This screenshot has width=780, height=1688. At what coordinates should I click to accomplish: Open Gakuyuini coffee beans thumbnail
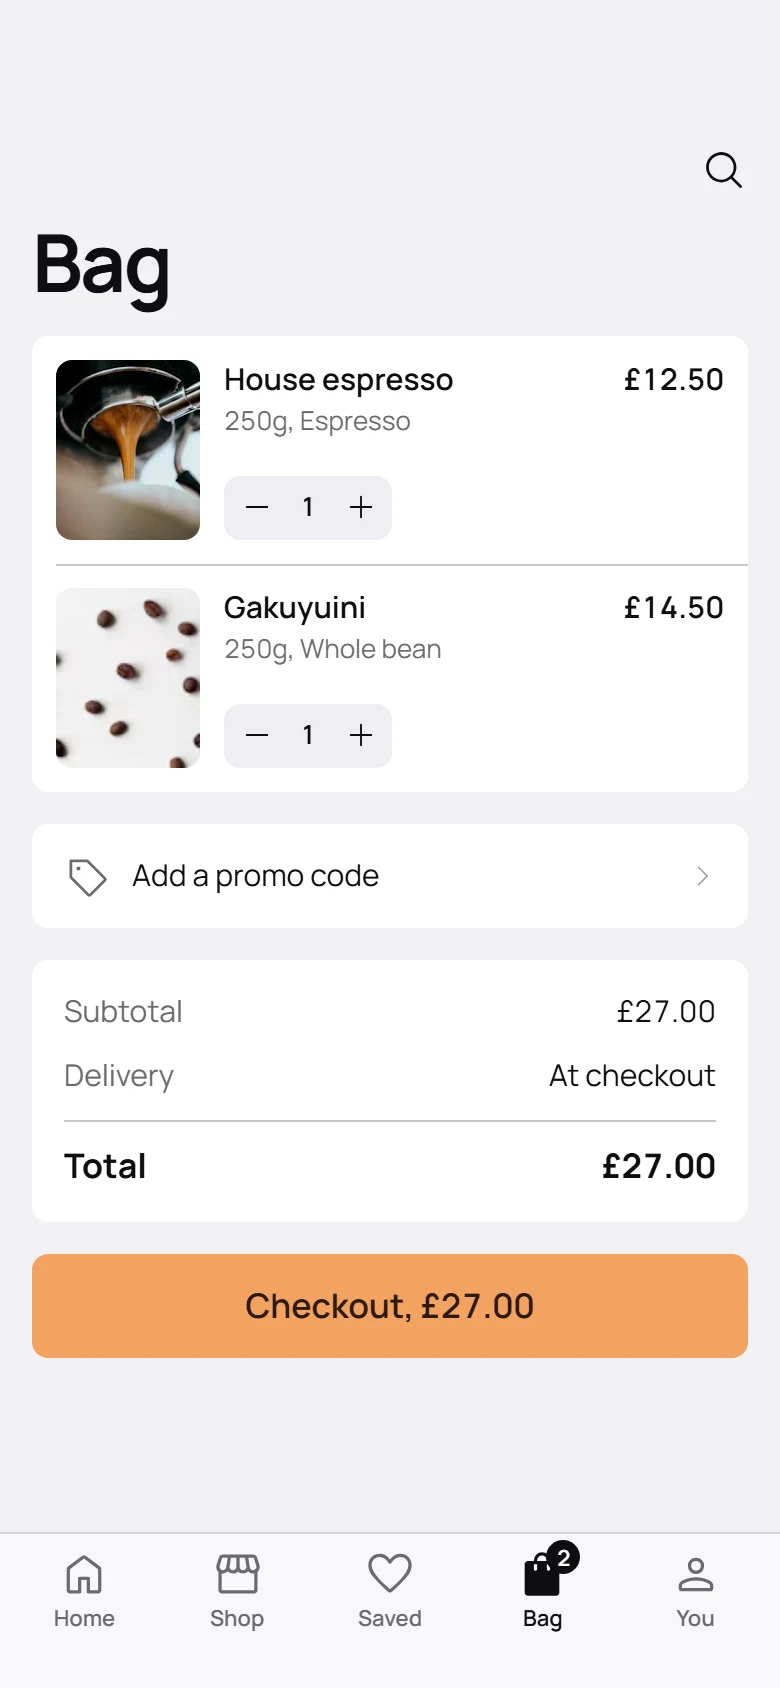tap(128, 678)
